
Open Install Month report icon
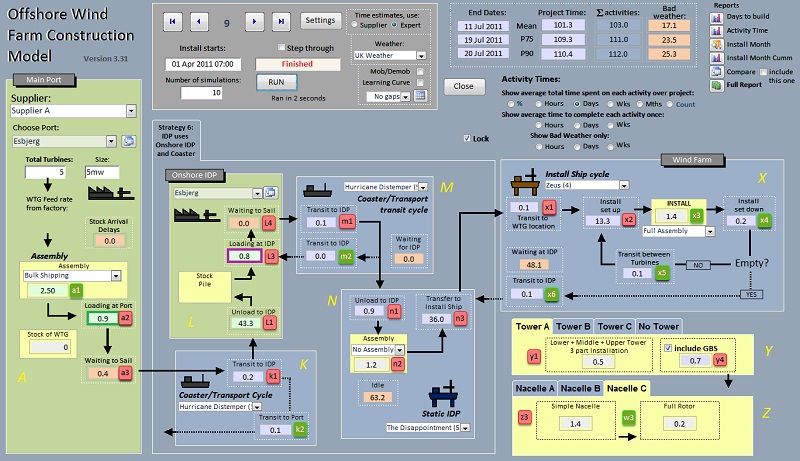pos(716,44)
